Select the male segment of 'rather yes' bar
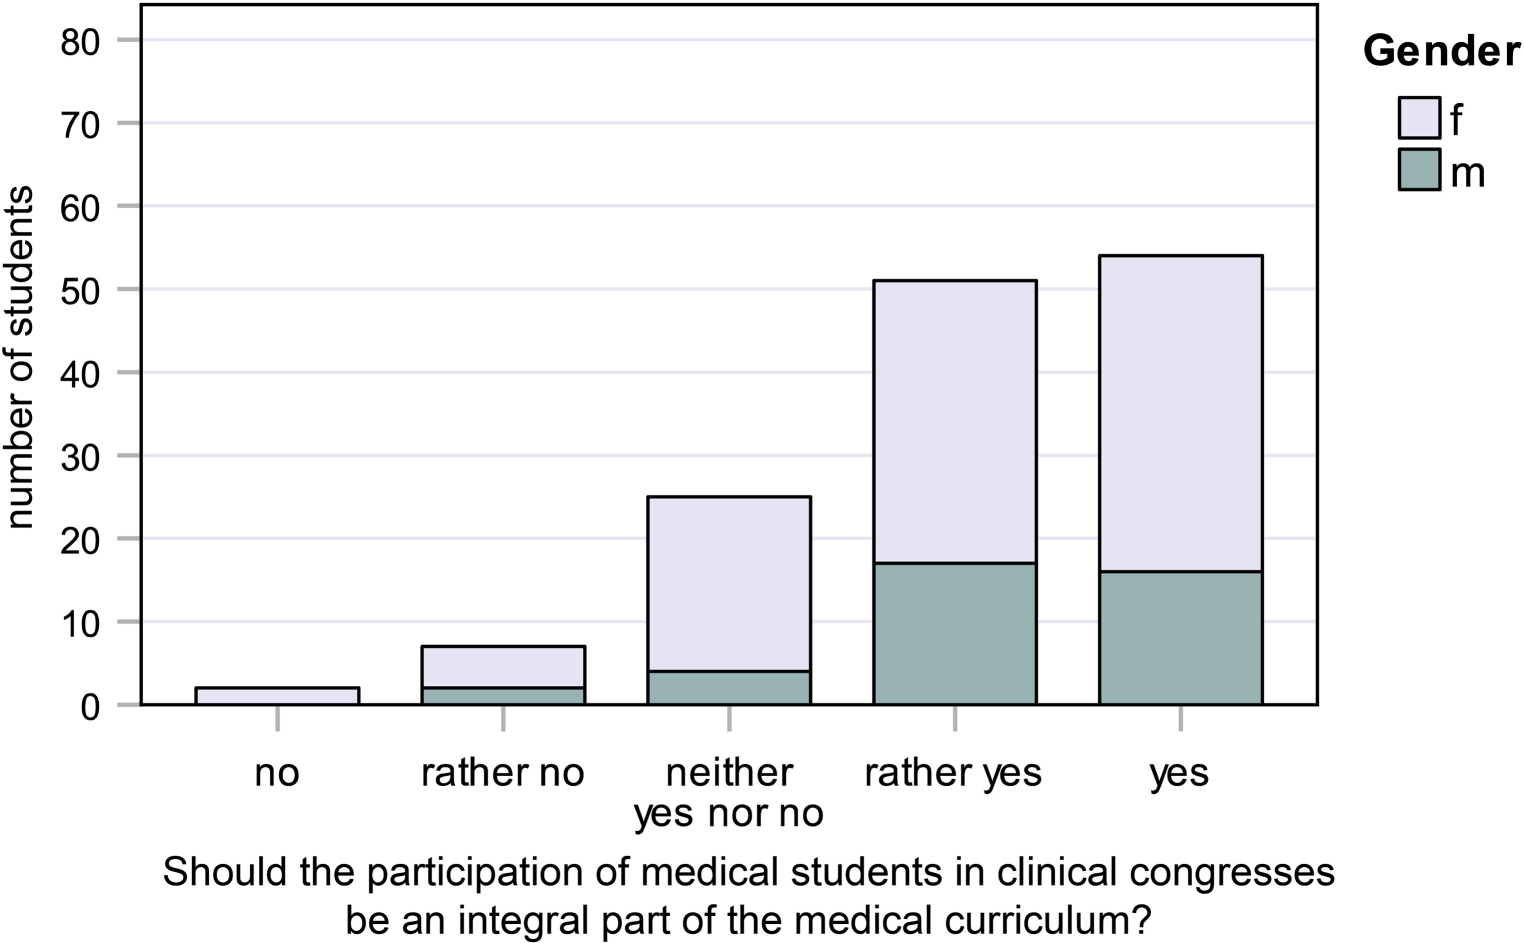Screen dimensions: 1524x943 coord(955,634)
